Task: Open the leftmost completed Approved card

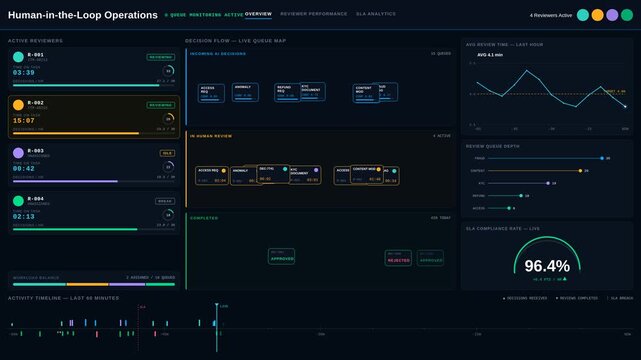Action: (x=282, y=256)
